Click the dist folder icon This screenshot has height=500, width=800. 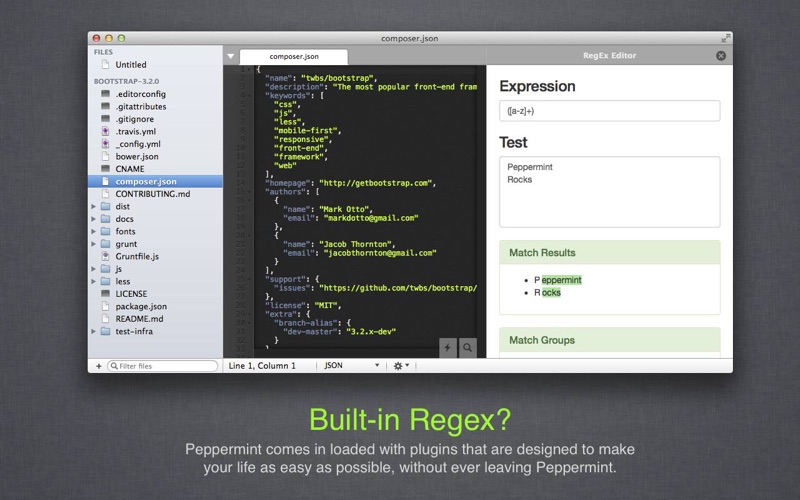pyautogui.click(x=106, y=207)
